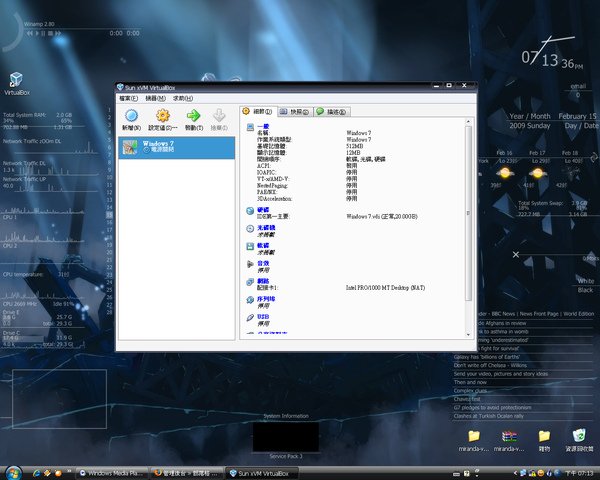Open the Help (H) menu in VirtualBox
This screenshot has height=480, width=600.
[x=183, y=98]
